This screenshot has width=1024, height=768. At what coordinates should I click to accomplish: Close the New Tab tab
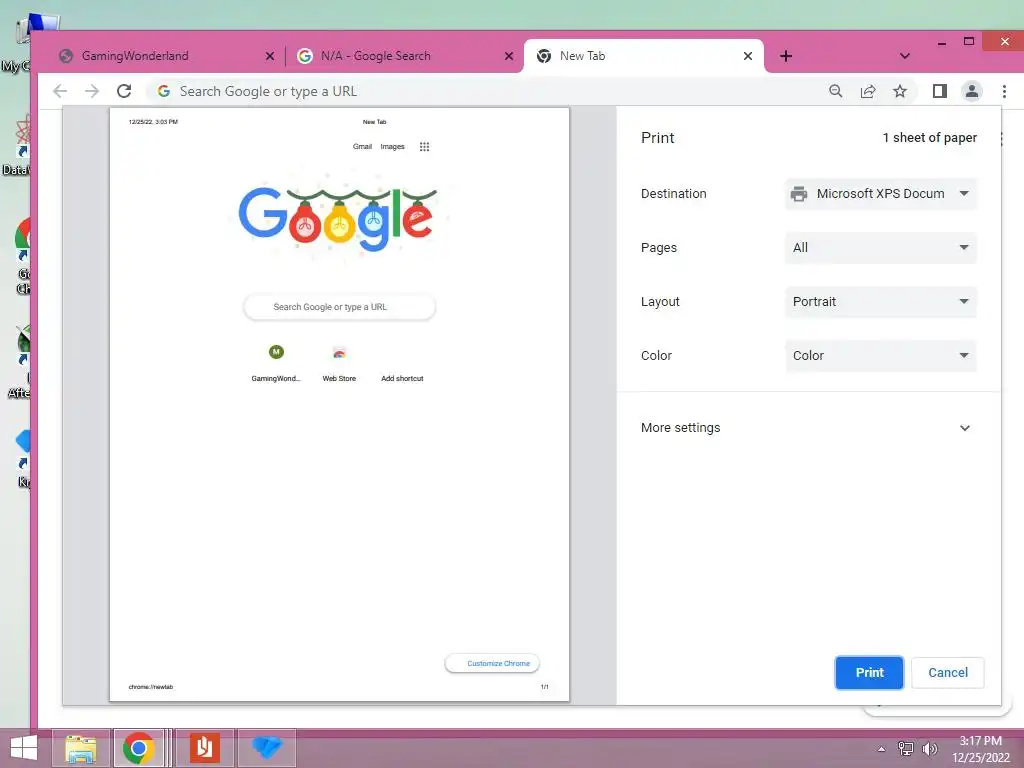click(748, 56)
